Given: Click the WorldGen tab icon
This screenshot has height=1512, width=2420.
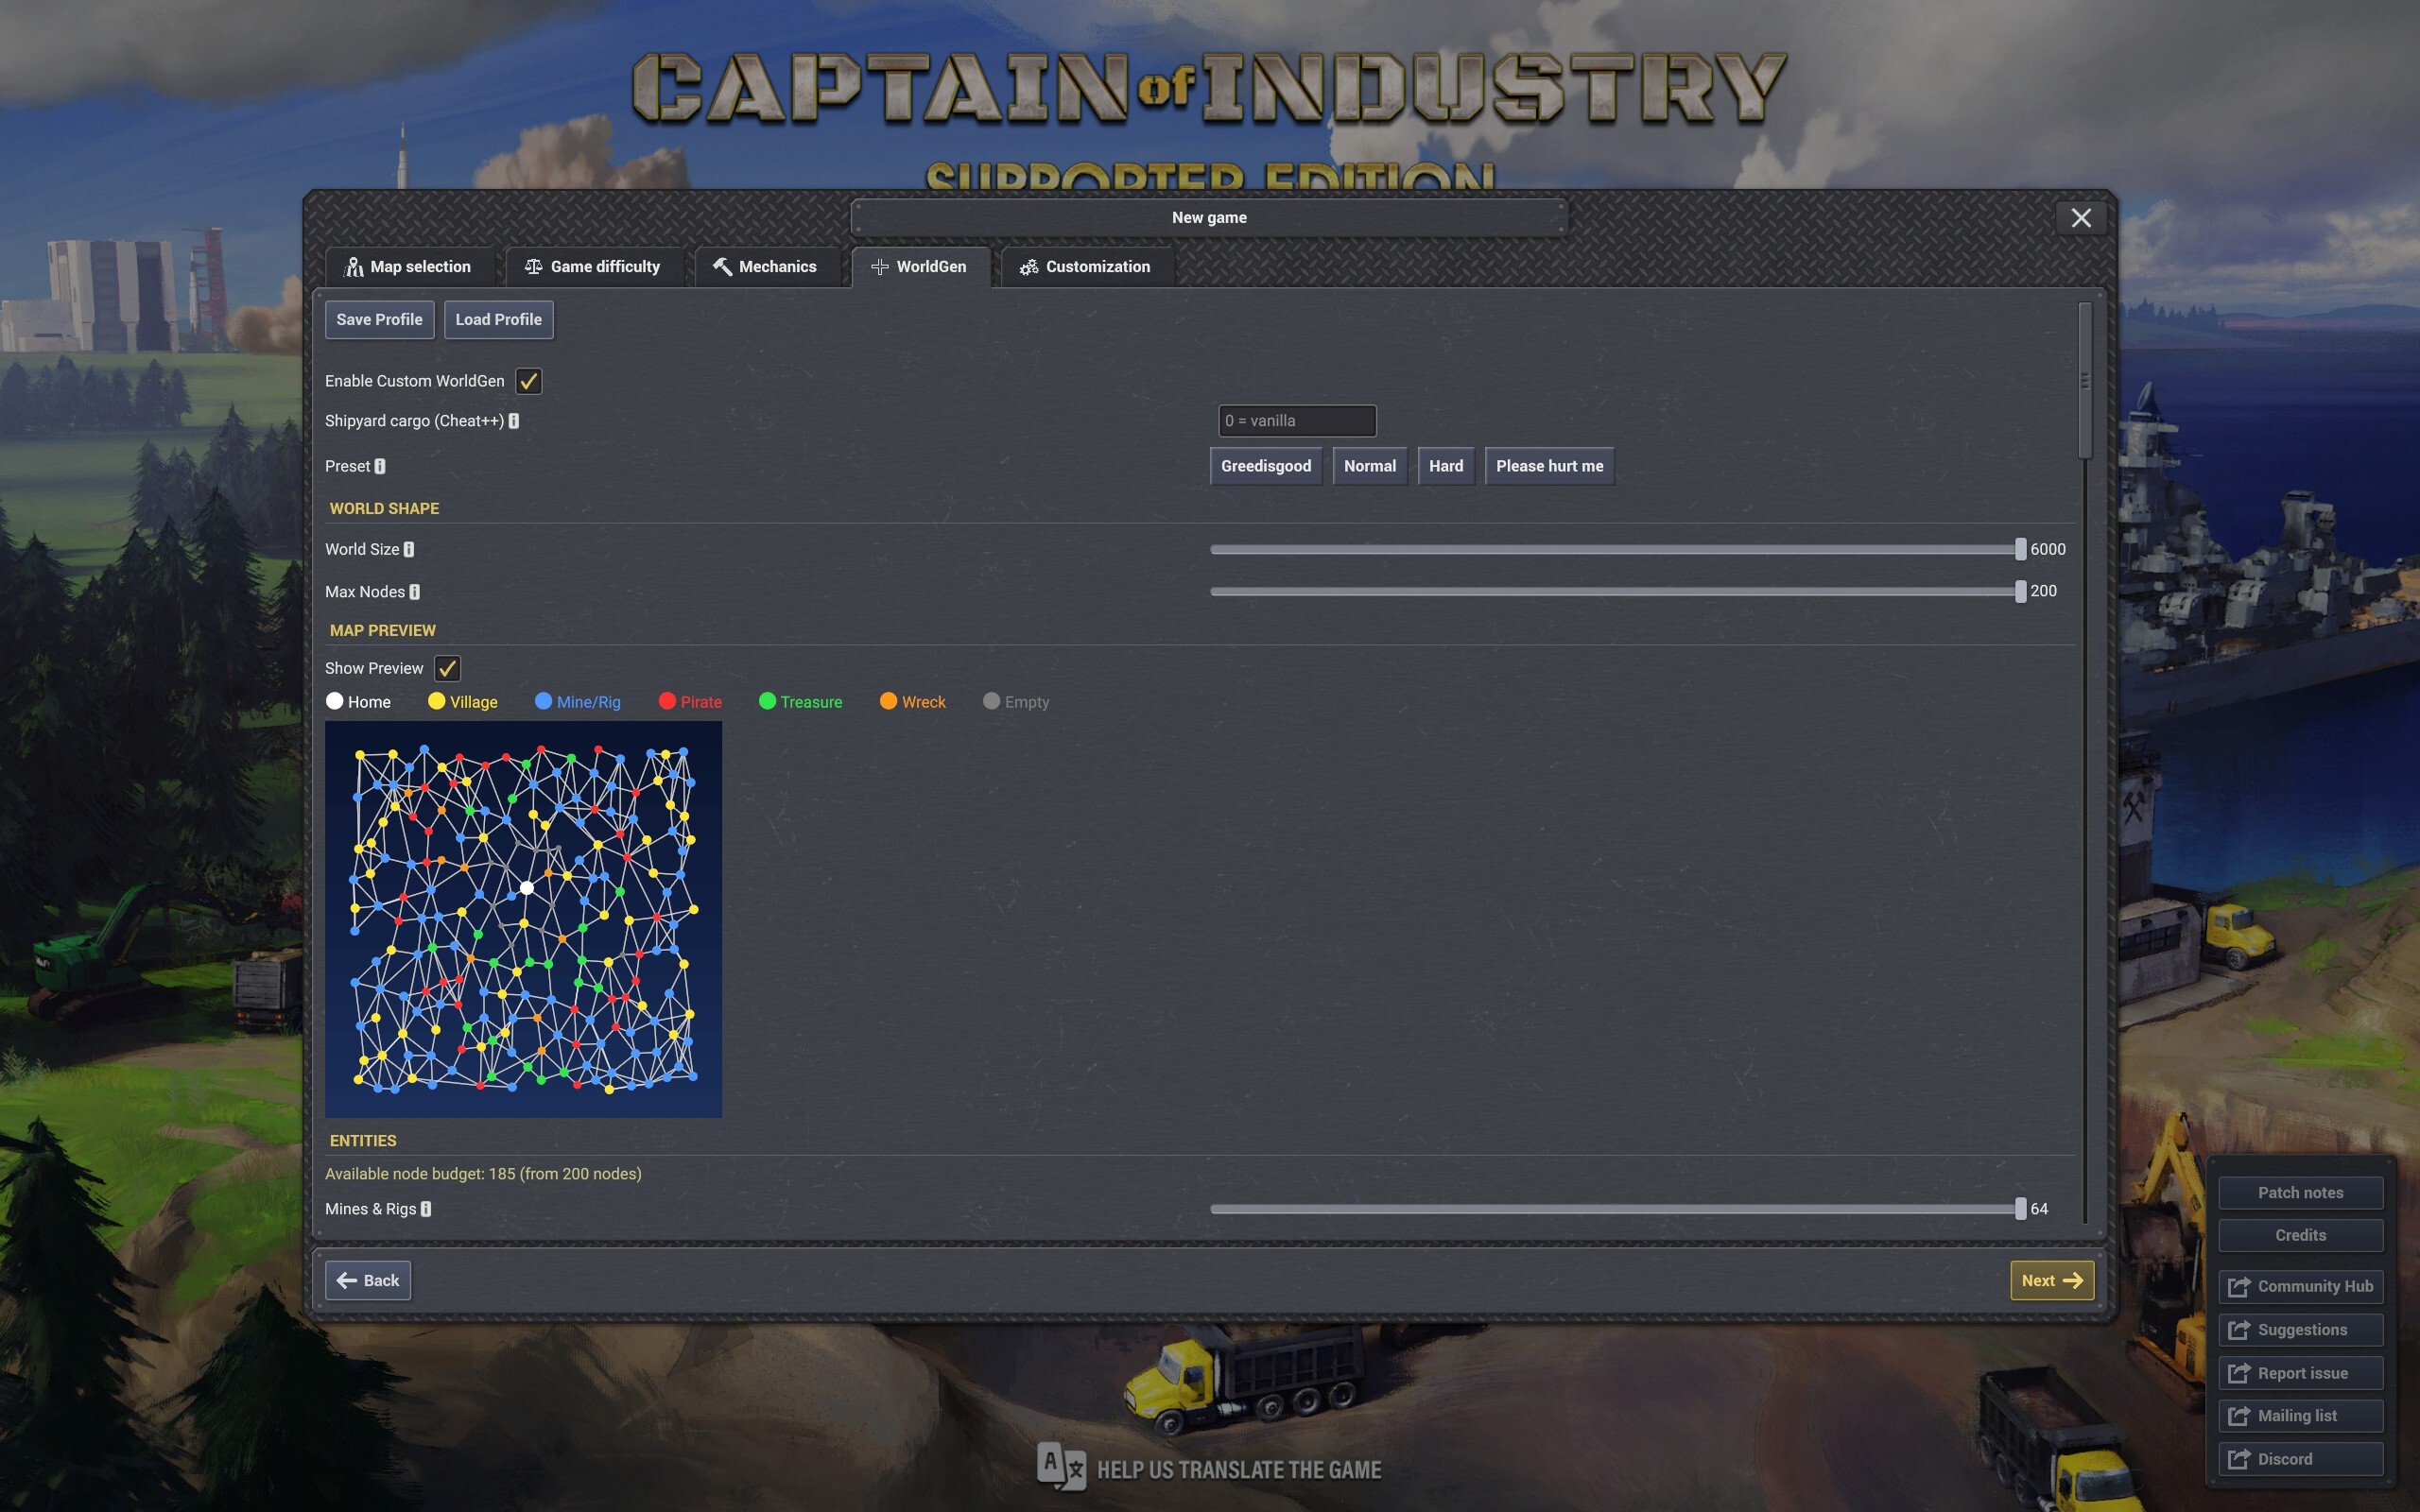Looking at the screenshot, I should click(x=879, y=267).
